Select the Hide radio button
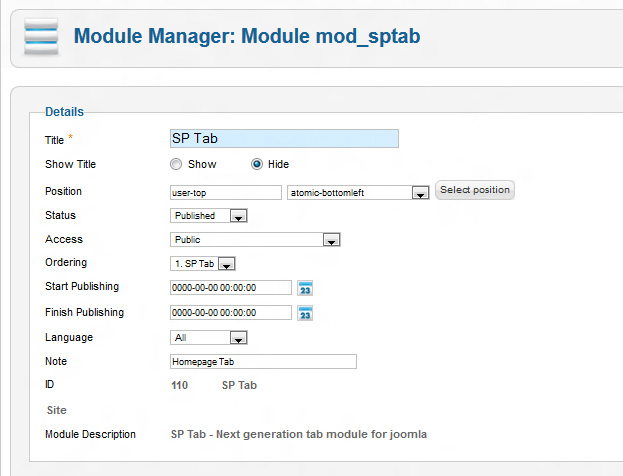Image resolution: width=623 pixels, height=476 pixels. (257, 164)
